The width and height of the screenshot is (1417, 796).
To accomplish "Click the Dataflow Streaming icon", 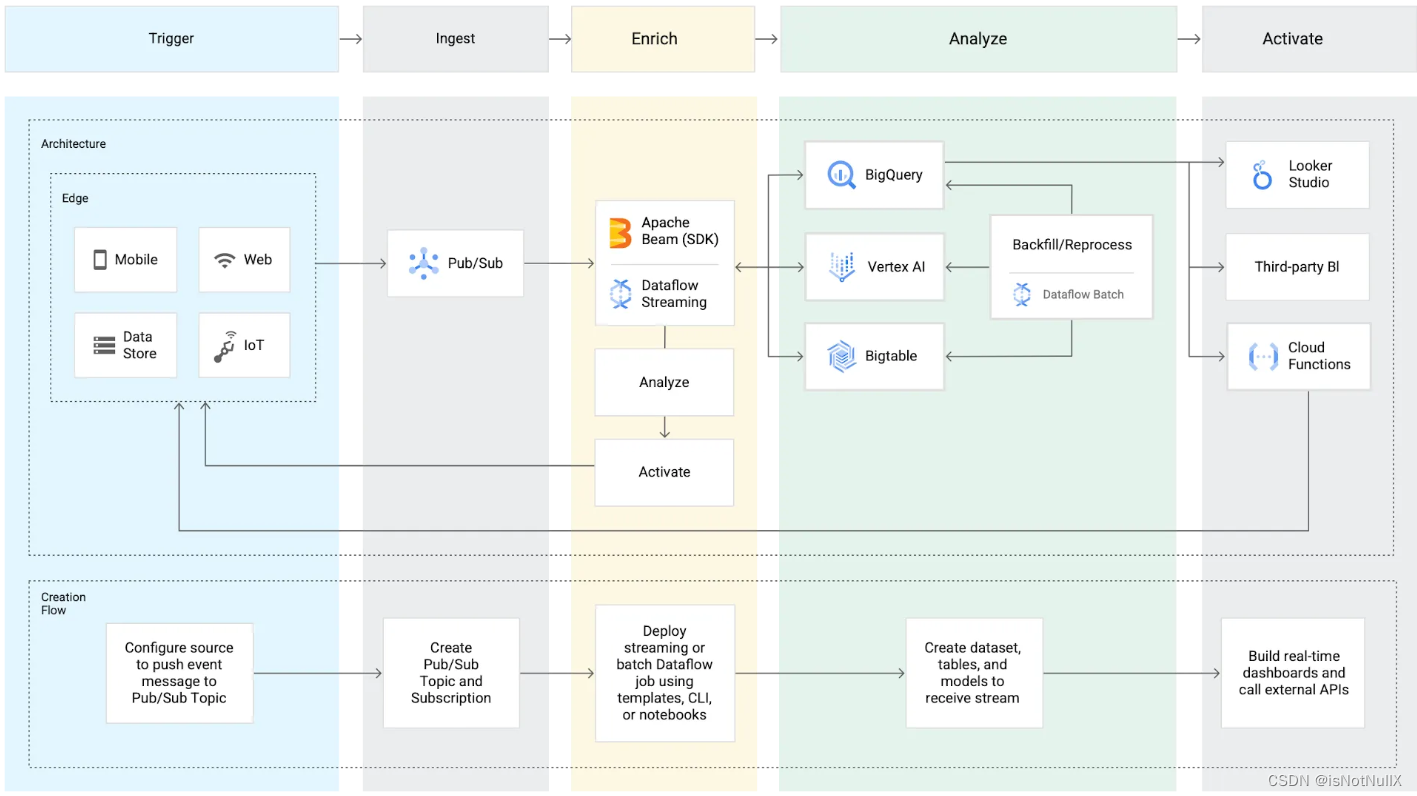I will [x=620, y=294].
